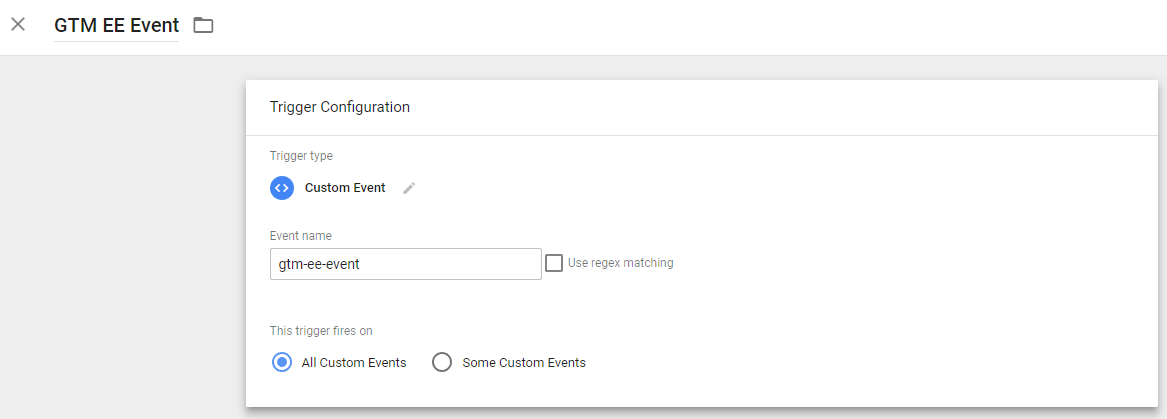Rename the trigger via the GTM EE Event title
Screen dimensions: 1167x419
[x=116, y=26]
